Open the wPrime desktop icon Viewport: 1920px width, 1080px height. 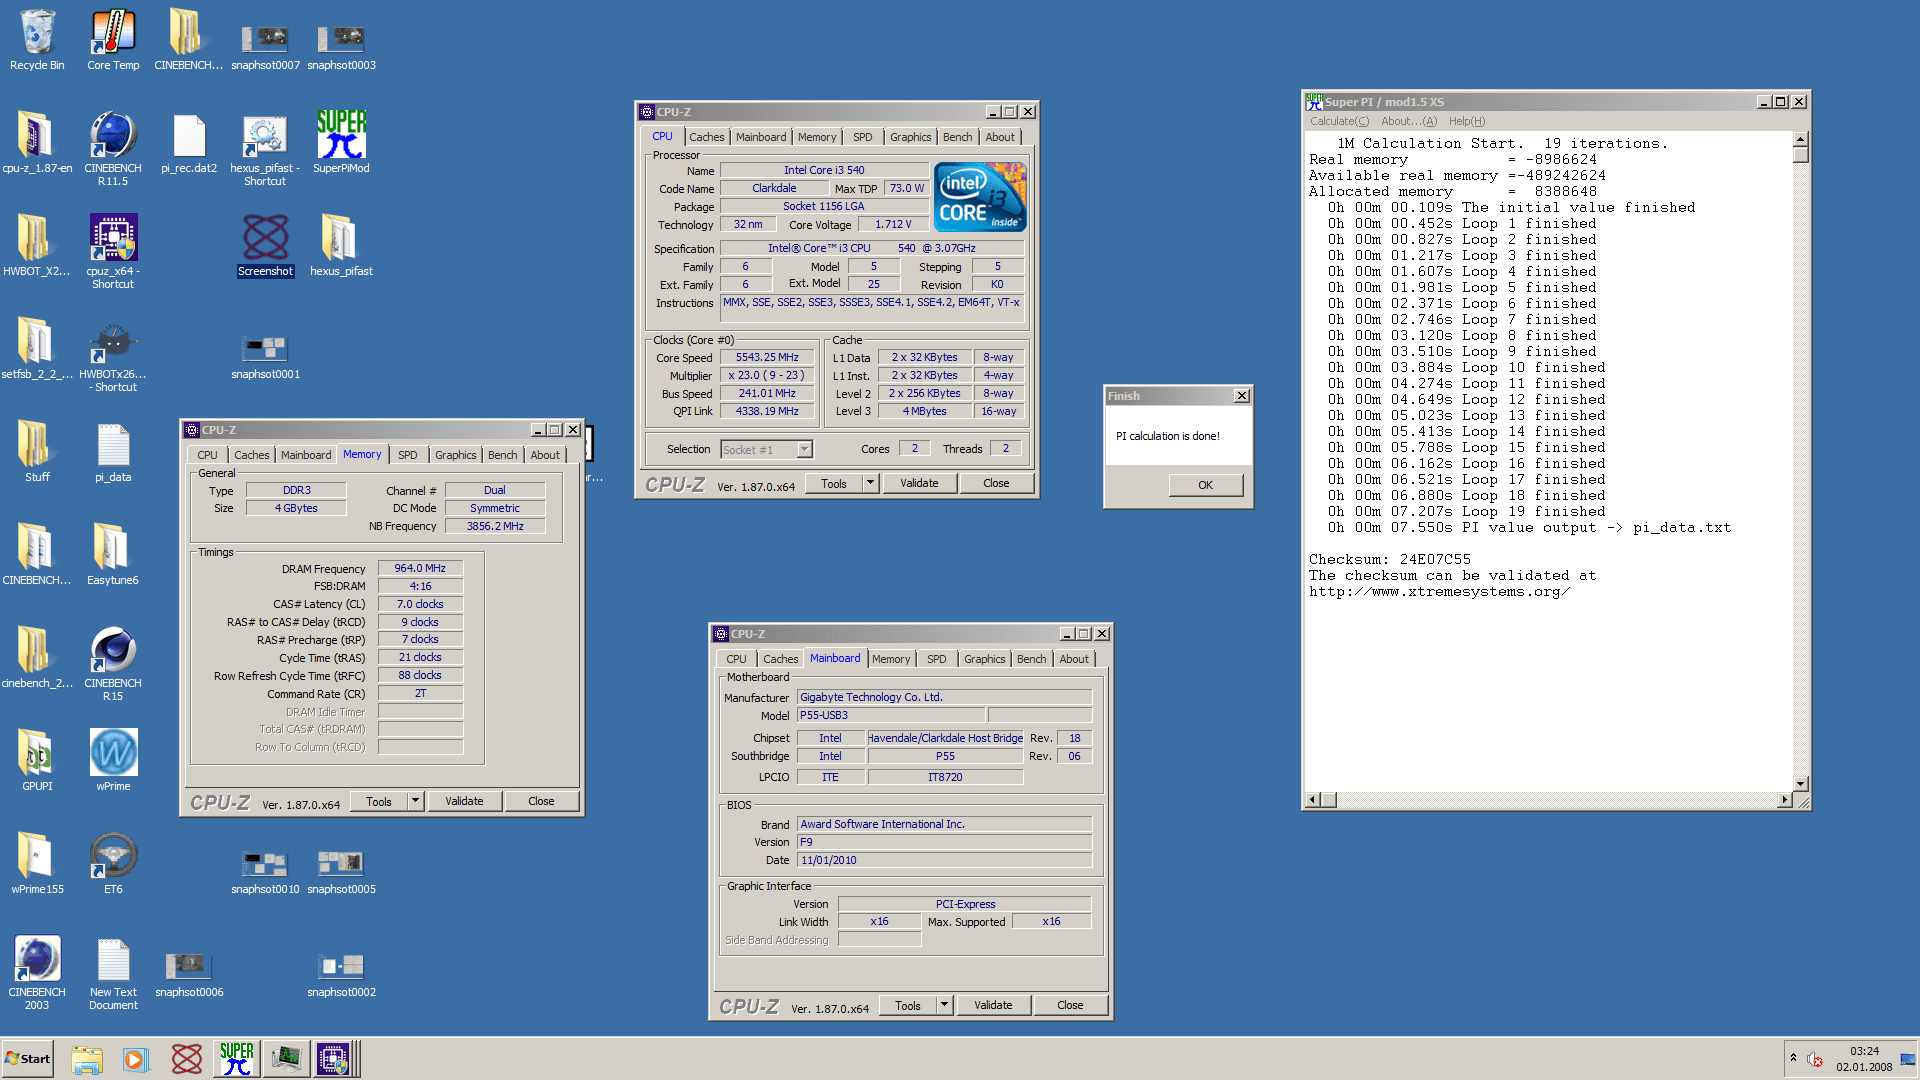click(x=113, y=754)
